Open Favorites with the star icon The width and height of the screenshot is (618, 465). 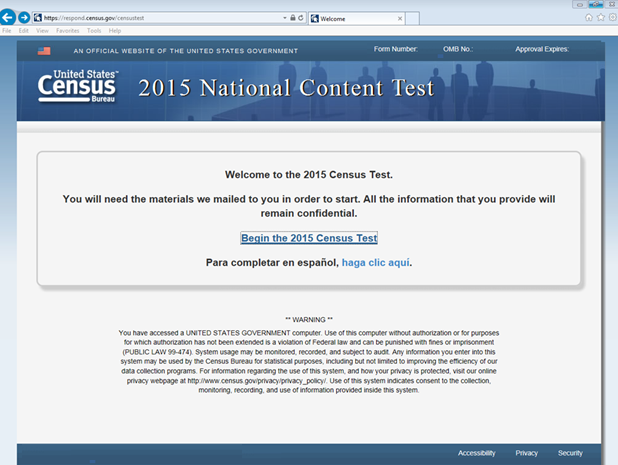tap(601, 17)
